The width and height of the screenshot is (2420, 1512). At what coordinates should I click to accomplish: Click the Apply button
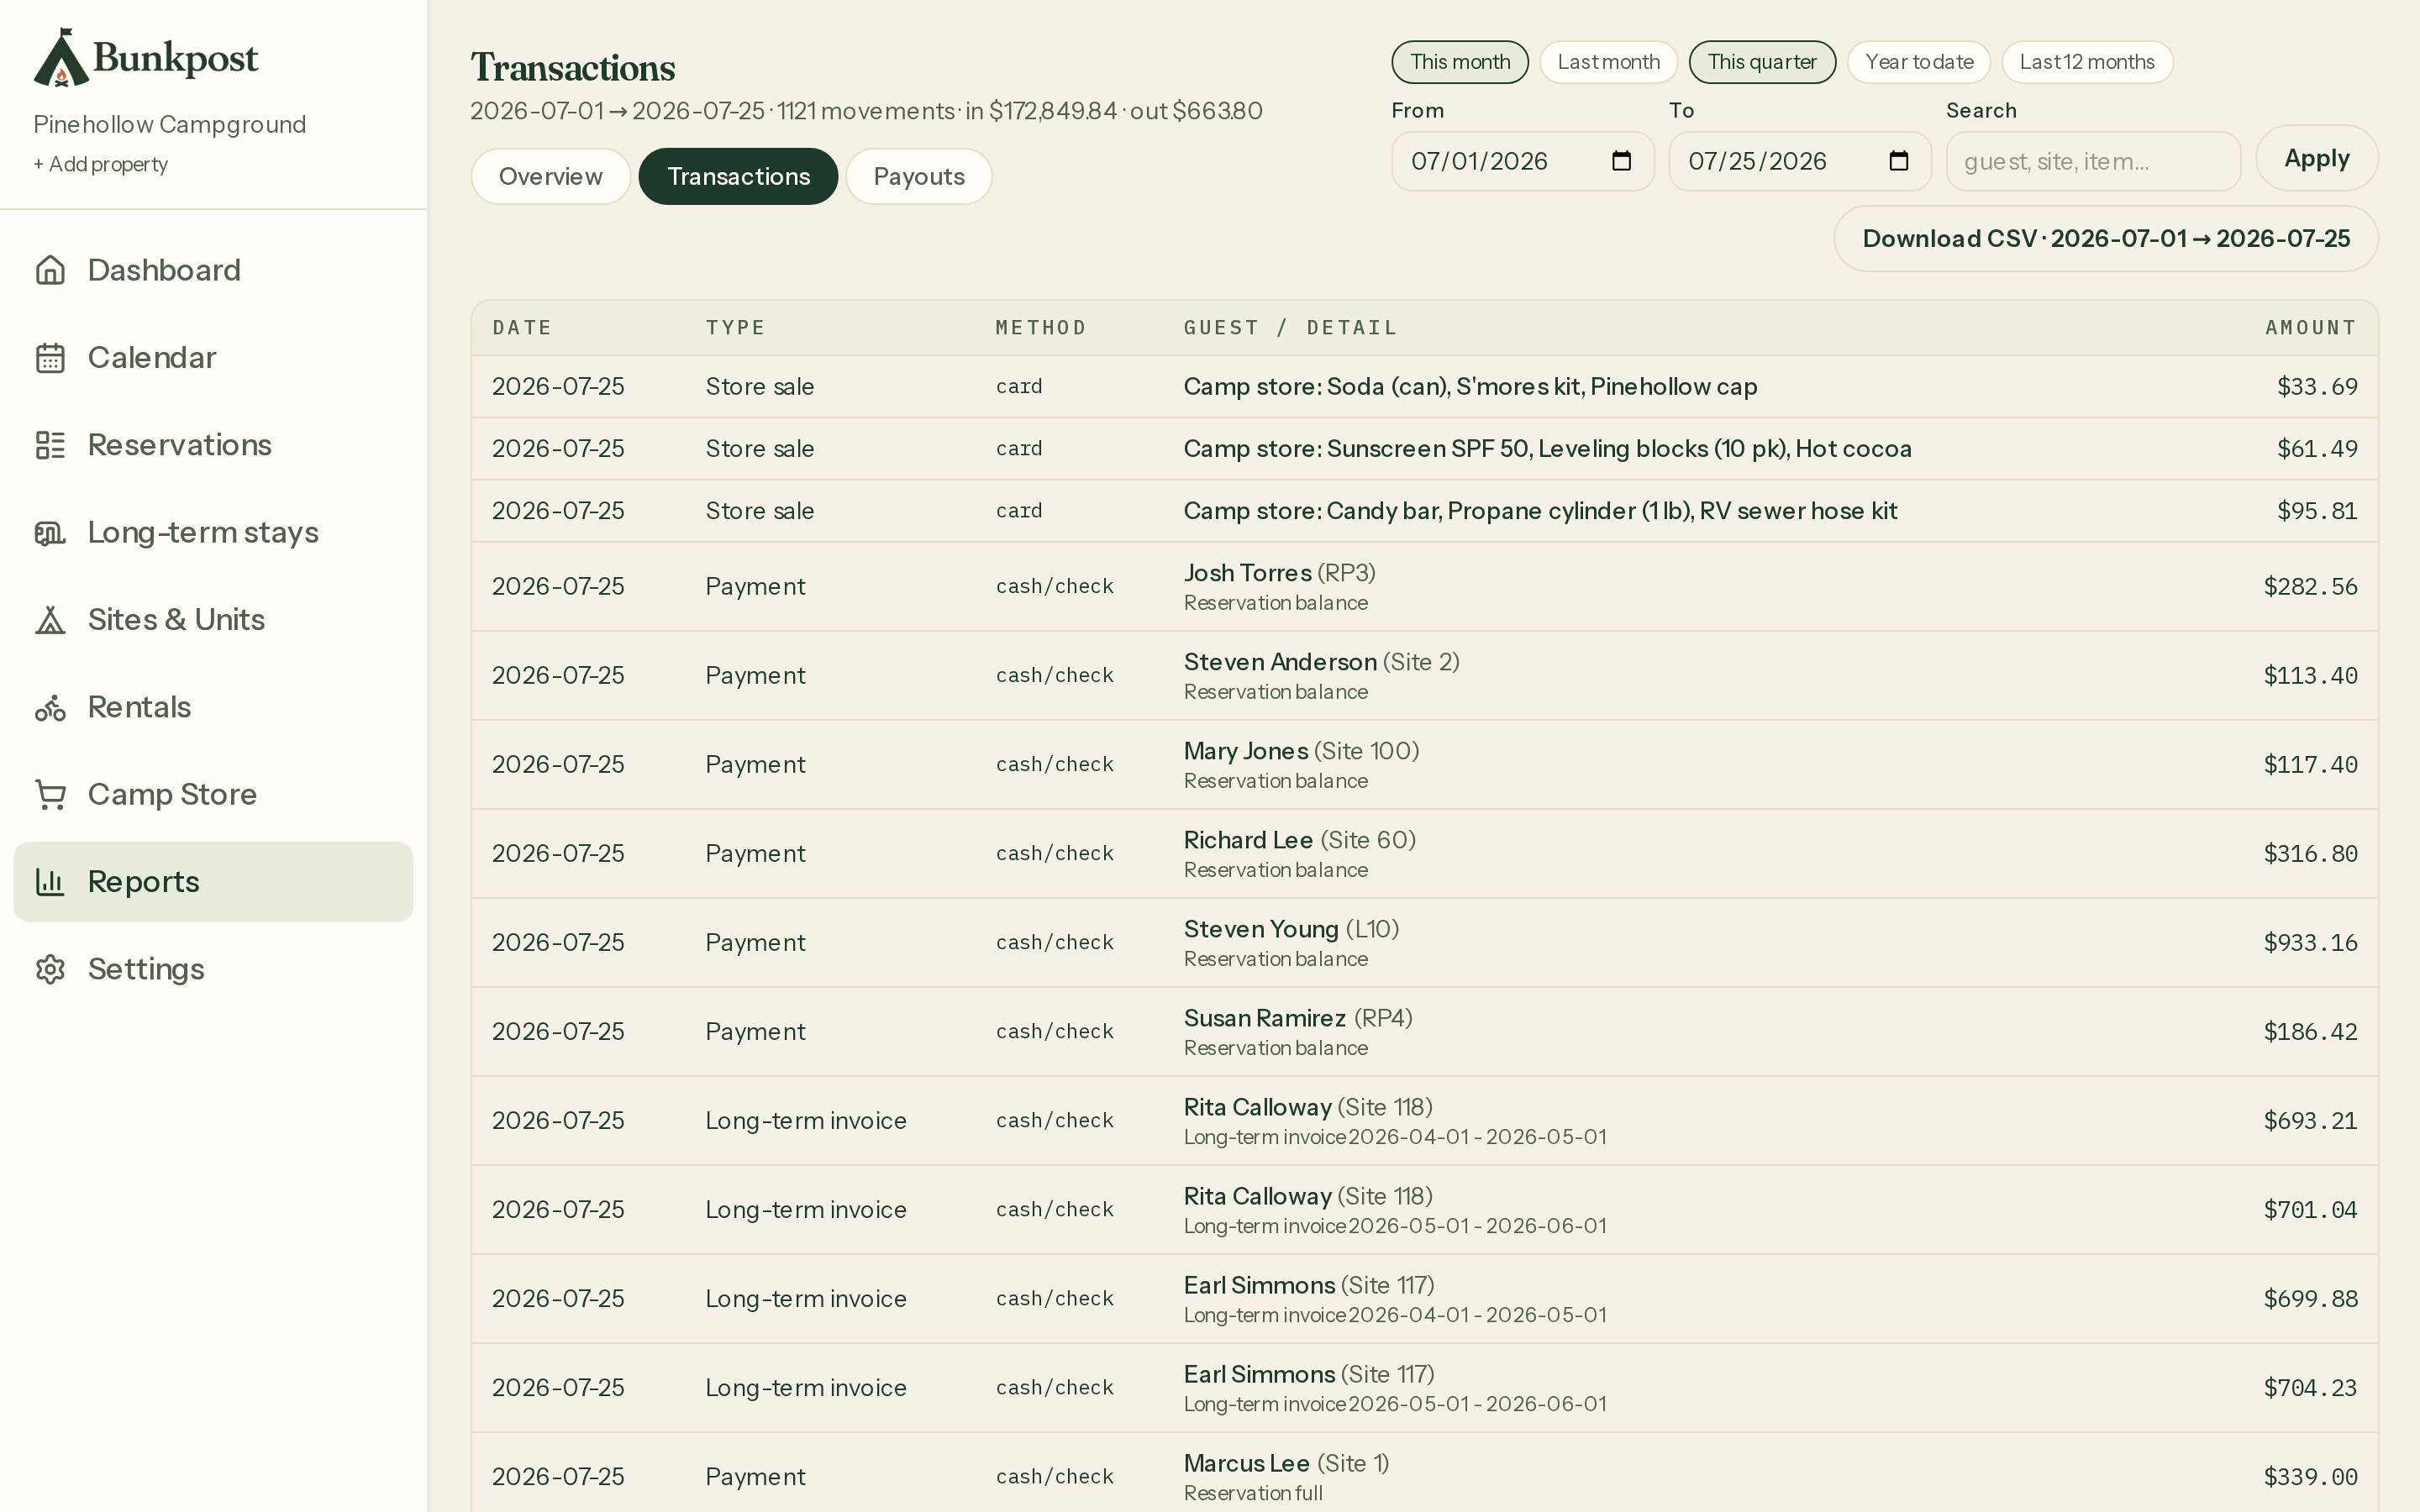[2316, 158]
